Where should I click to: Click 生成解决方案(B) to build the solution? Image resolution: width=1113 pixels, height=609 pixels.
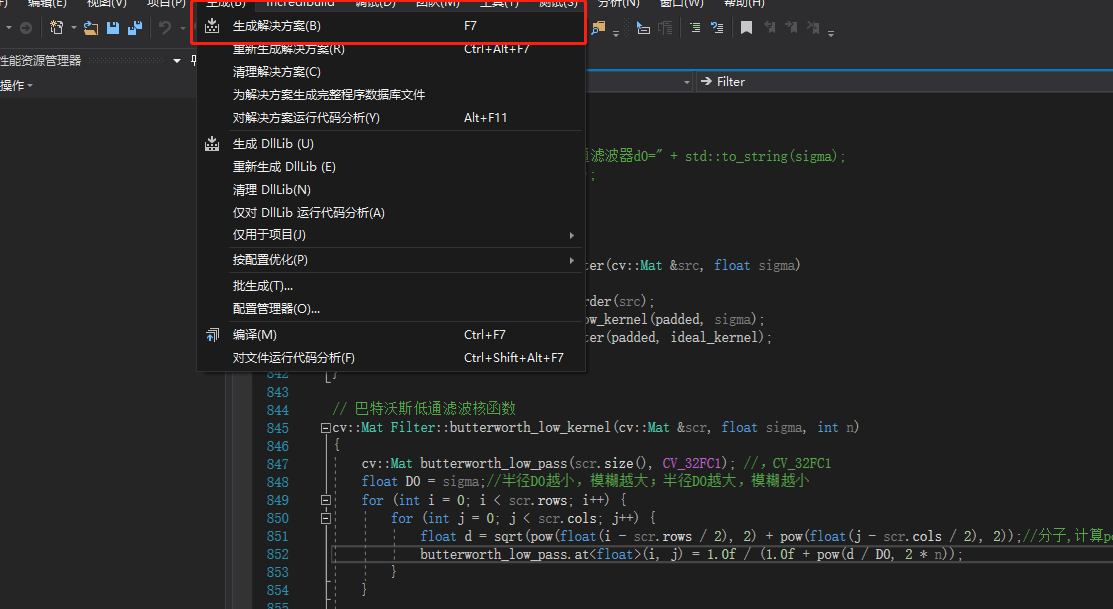276,25
